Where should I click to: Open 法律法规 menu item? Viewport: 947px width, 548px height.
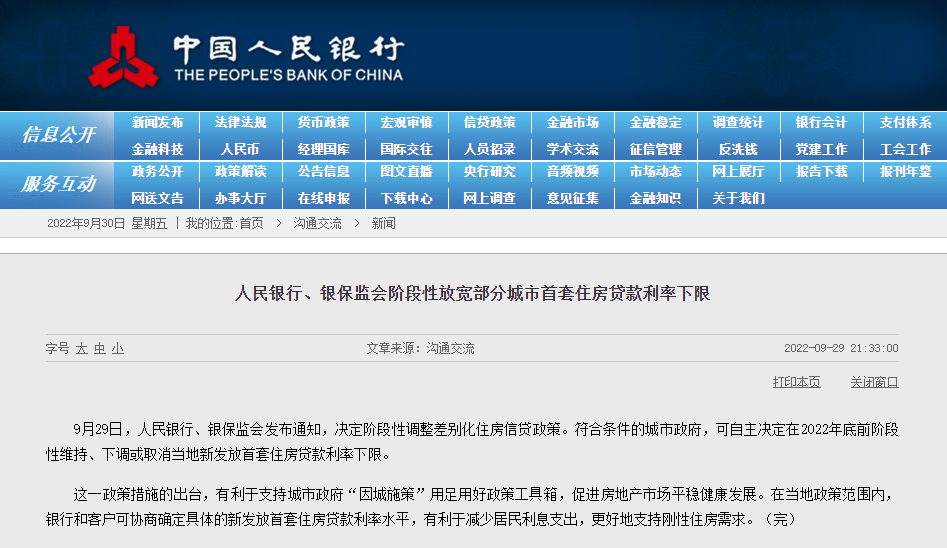click(240, 123)
